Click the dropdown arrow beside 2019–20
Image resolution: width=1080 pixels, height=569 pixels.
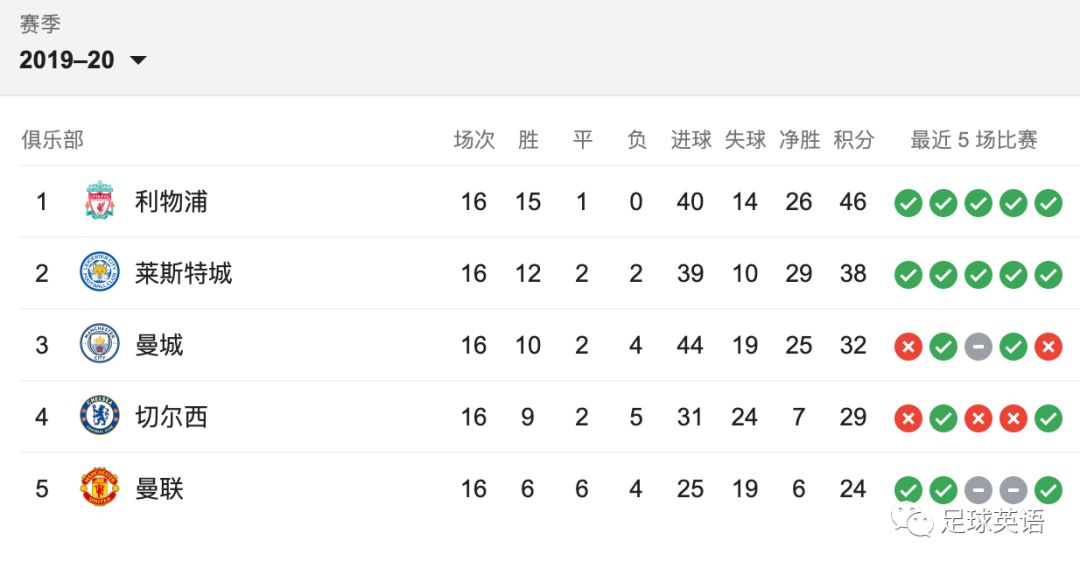point(138,60)
